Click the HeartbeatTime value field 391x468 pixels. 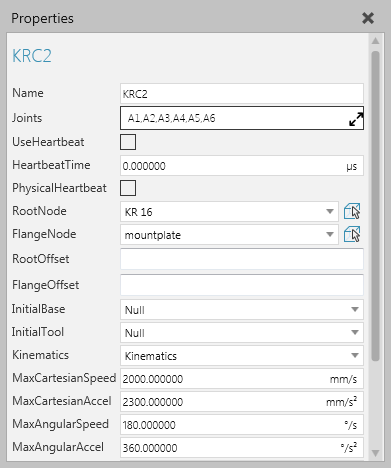[x=242, y=165]
